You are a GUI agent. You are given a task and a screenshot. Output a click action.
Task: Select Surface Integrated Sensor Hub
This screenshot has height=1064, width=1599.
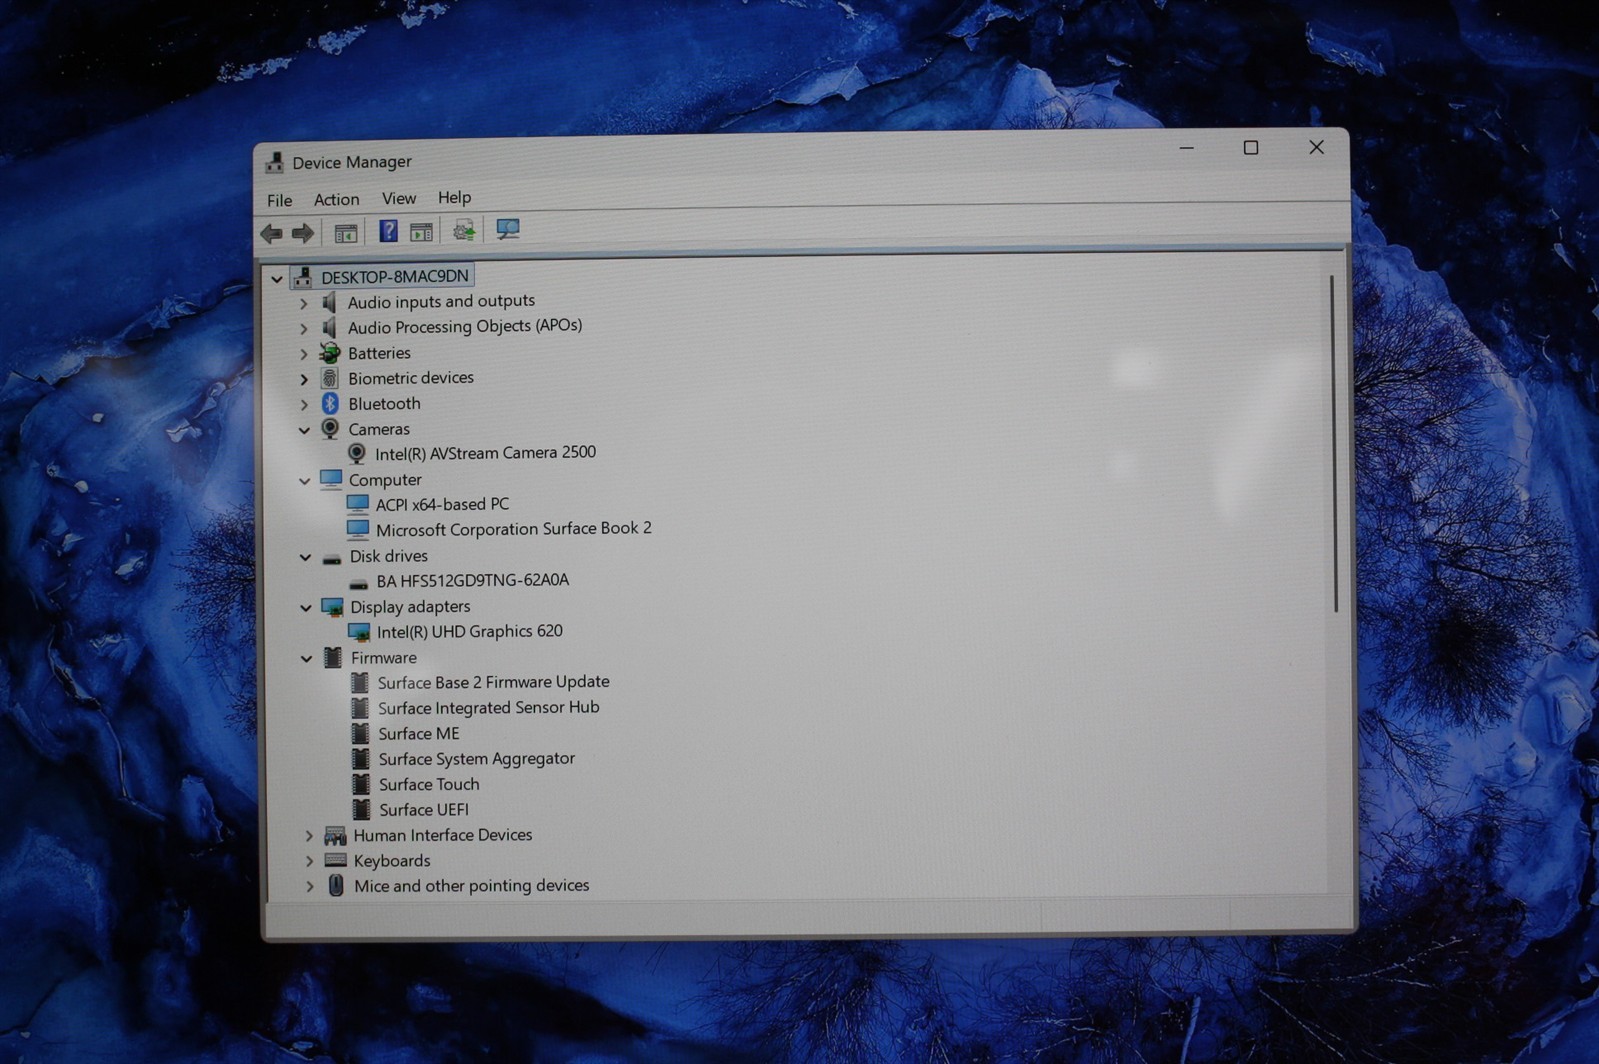click(x=488, y=707)
